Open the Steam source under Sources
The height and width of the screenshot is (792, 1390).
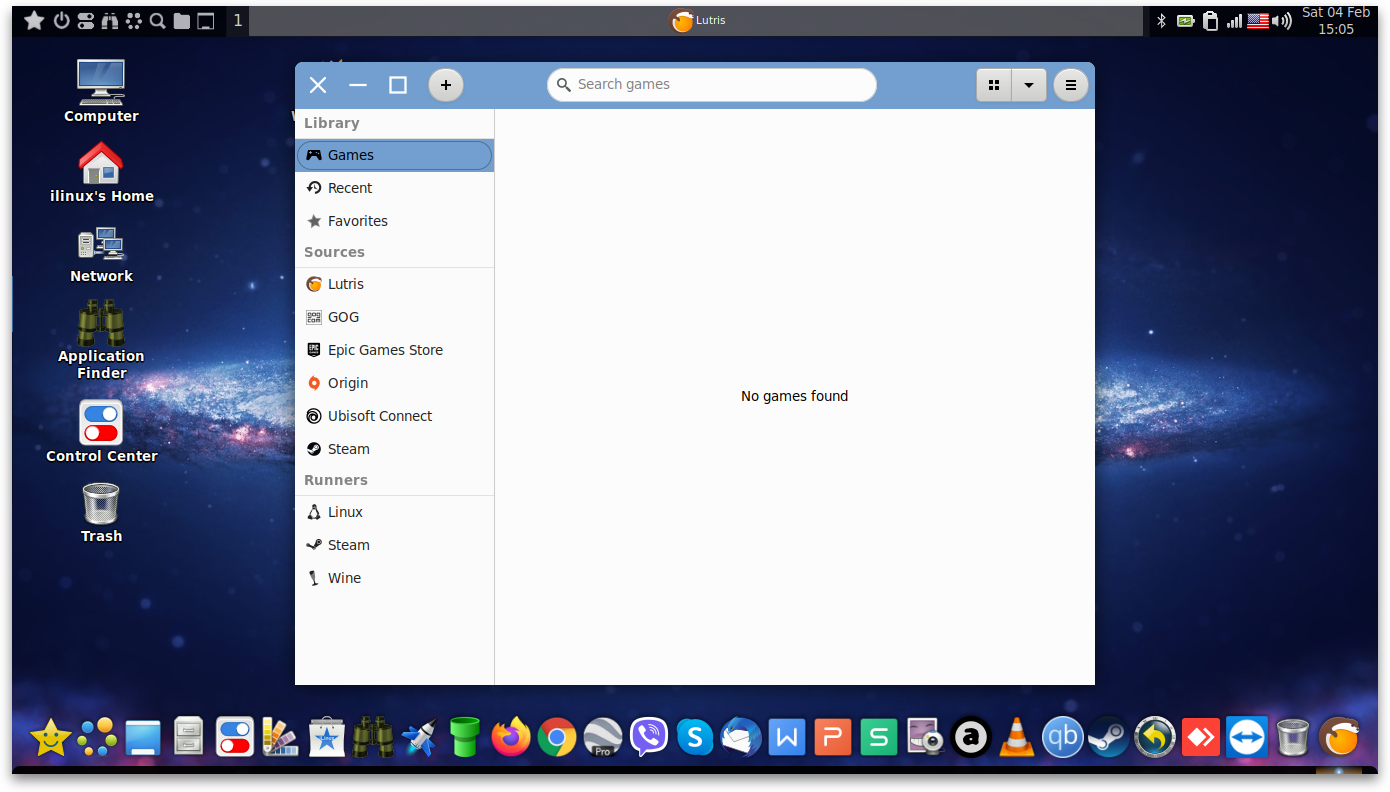coord(394,449)
